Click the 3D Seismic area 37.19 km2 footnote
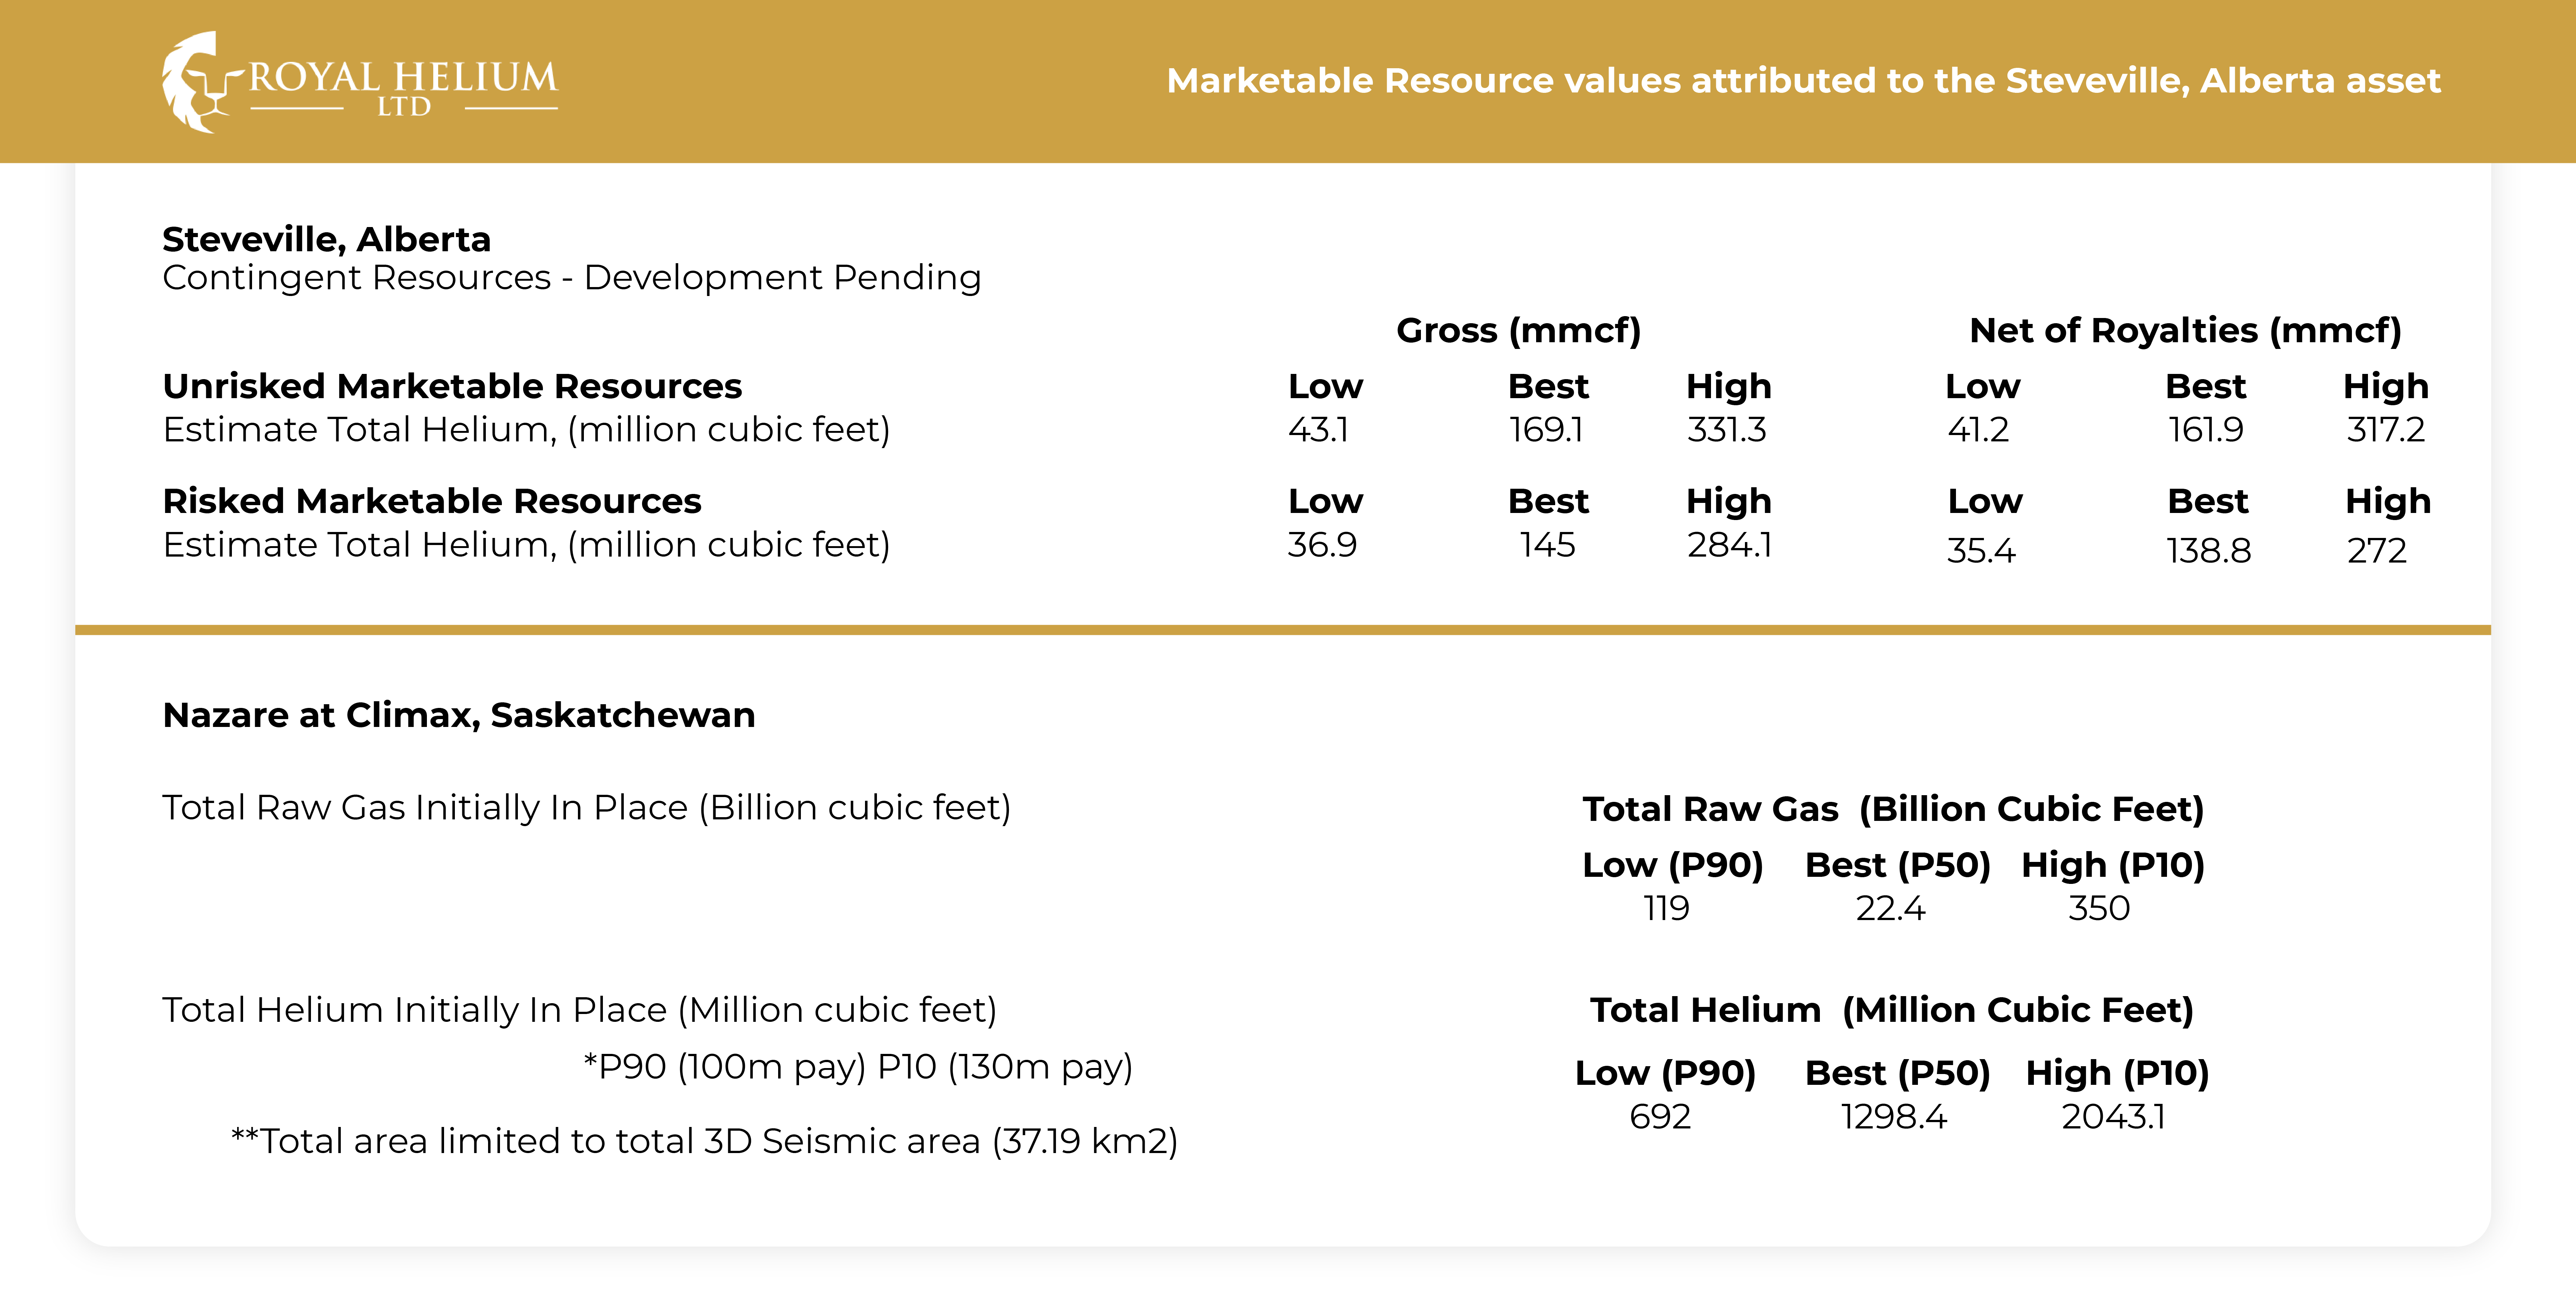Screen dimensions: 2576x1310 coord(705,1142)
